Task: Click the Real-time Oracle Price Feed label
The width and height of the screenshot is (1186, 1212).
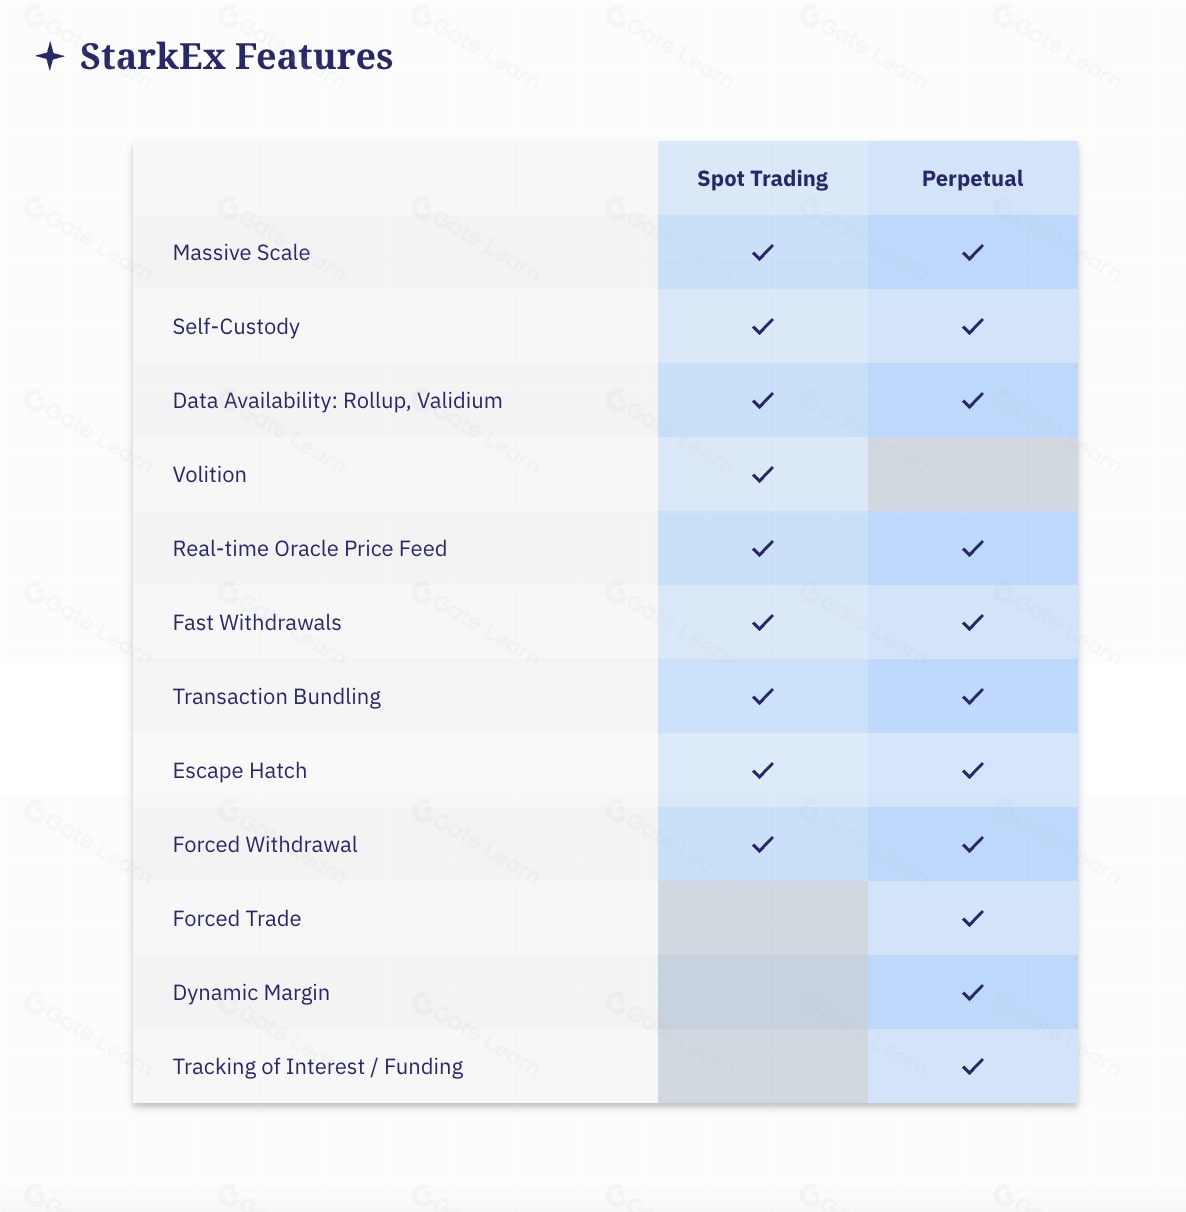Action: coord(309,549)
